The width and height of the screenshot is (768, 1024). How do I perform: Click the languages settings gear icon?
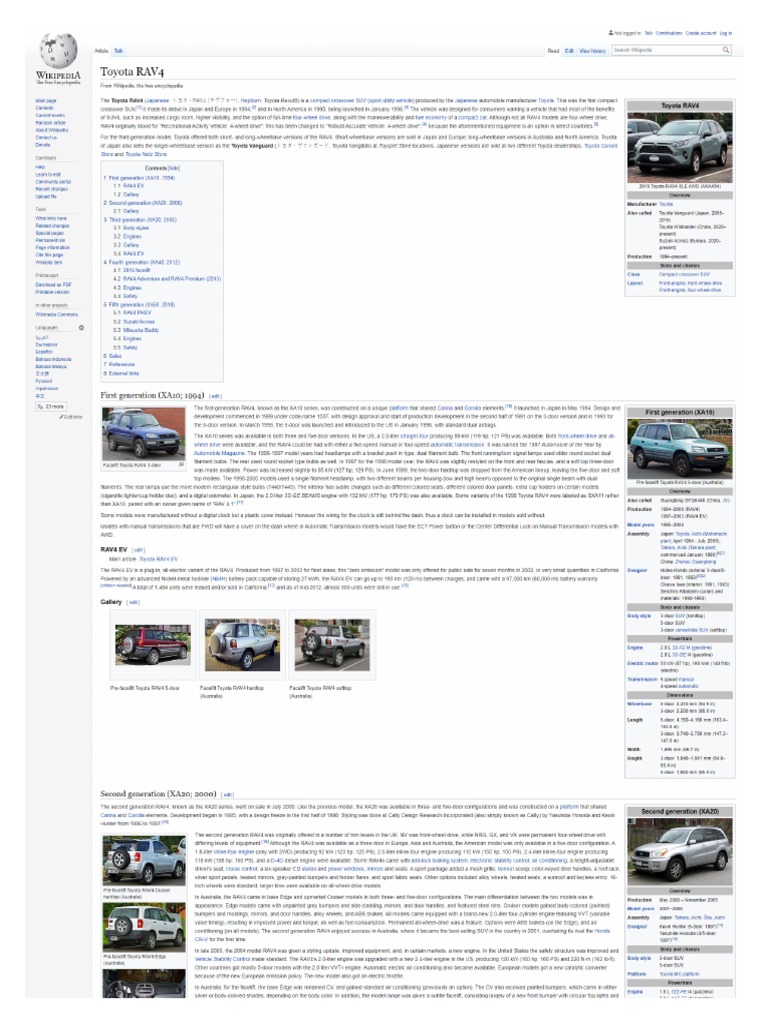(82, 328)
